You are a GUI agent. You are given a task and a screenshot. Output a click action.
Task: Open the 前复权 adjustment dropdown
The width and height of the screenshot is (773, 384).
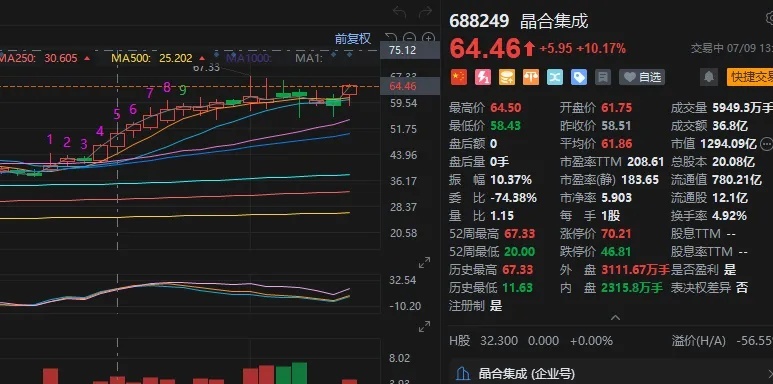click(x=353, y=38)
